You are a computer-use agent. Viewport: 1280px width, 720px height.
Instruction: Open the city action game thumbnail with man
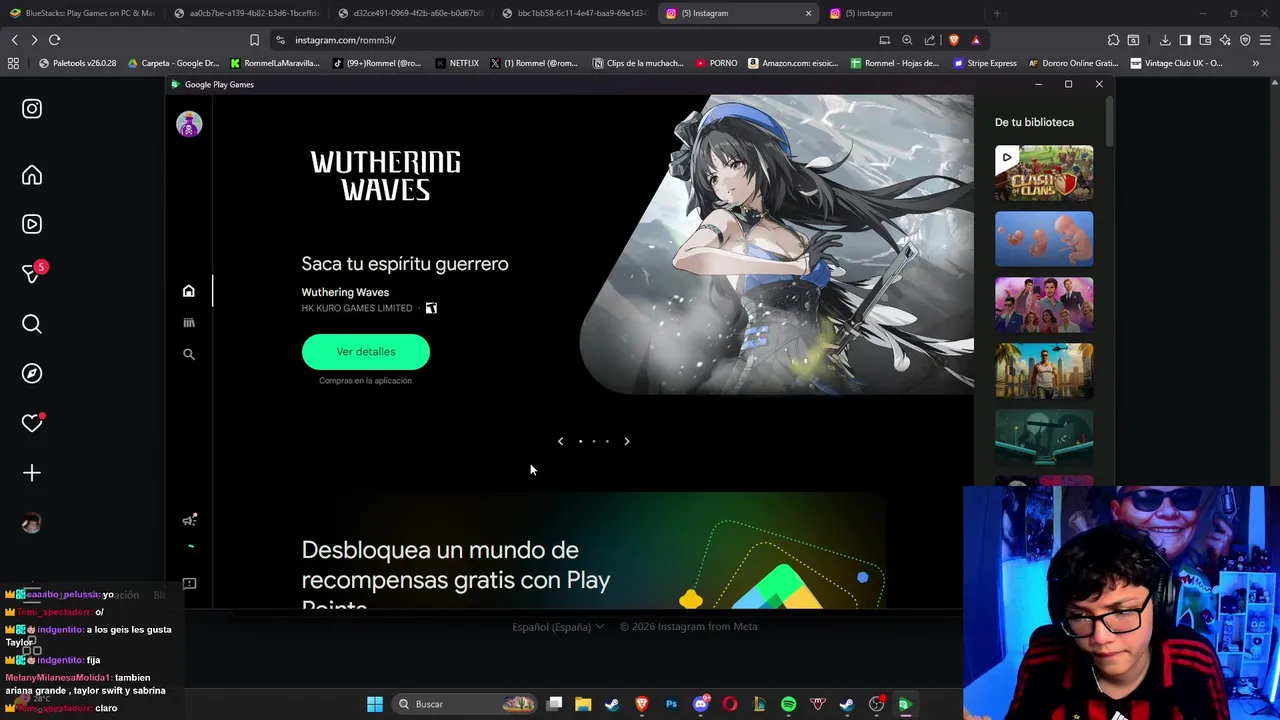1044,371
